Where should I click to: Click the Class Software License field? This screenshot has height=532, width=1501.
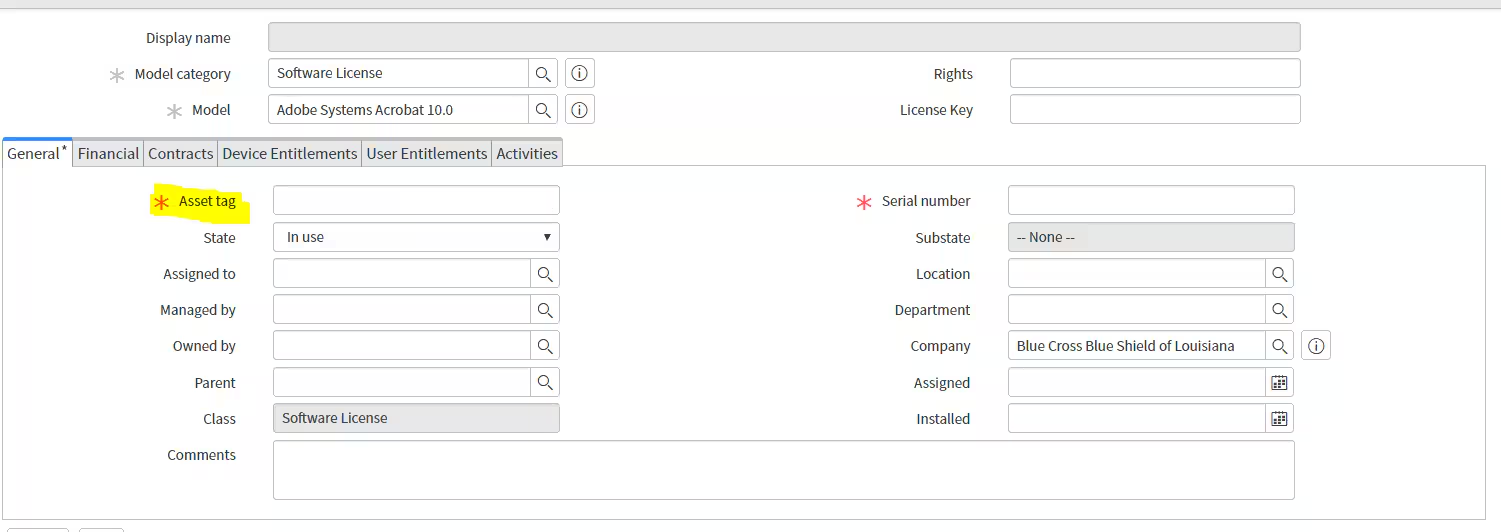(416, 418)
